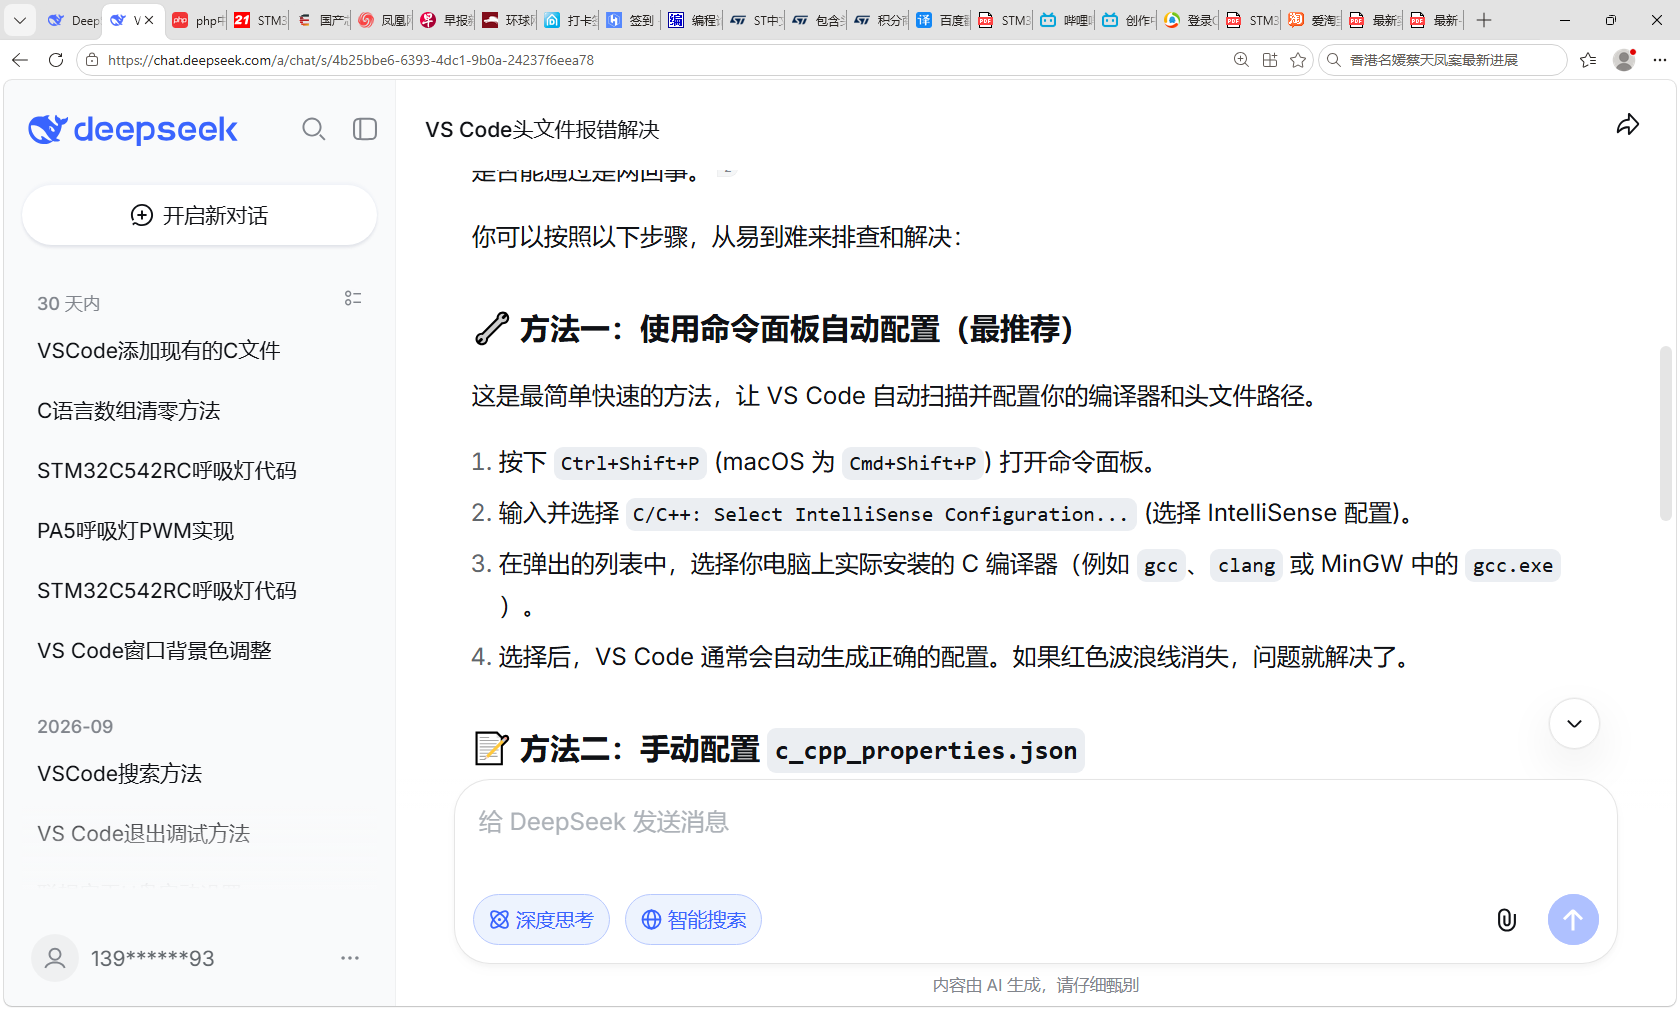Go back using browser back arrow
This screenshot has width=1680, height=1010.
pyautogui.click(x=20, y=60)
